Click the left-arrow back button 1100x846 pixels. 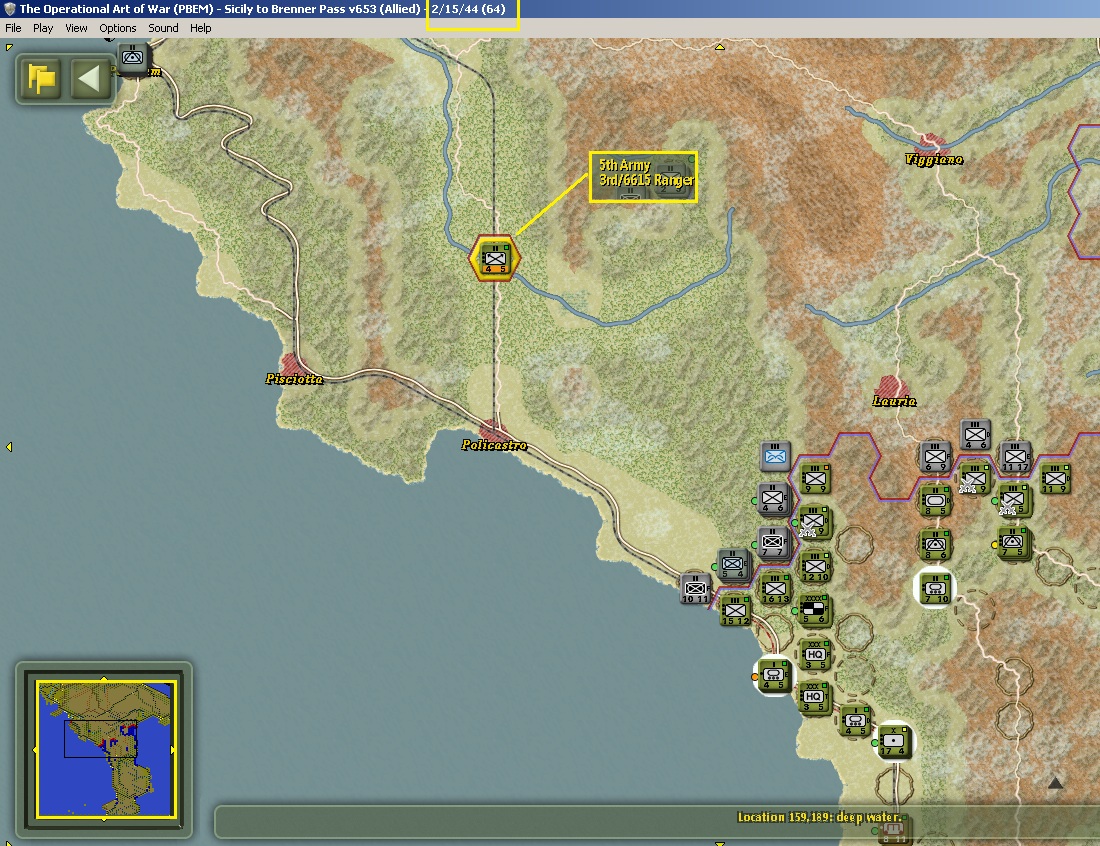88,79
